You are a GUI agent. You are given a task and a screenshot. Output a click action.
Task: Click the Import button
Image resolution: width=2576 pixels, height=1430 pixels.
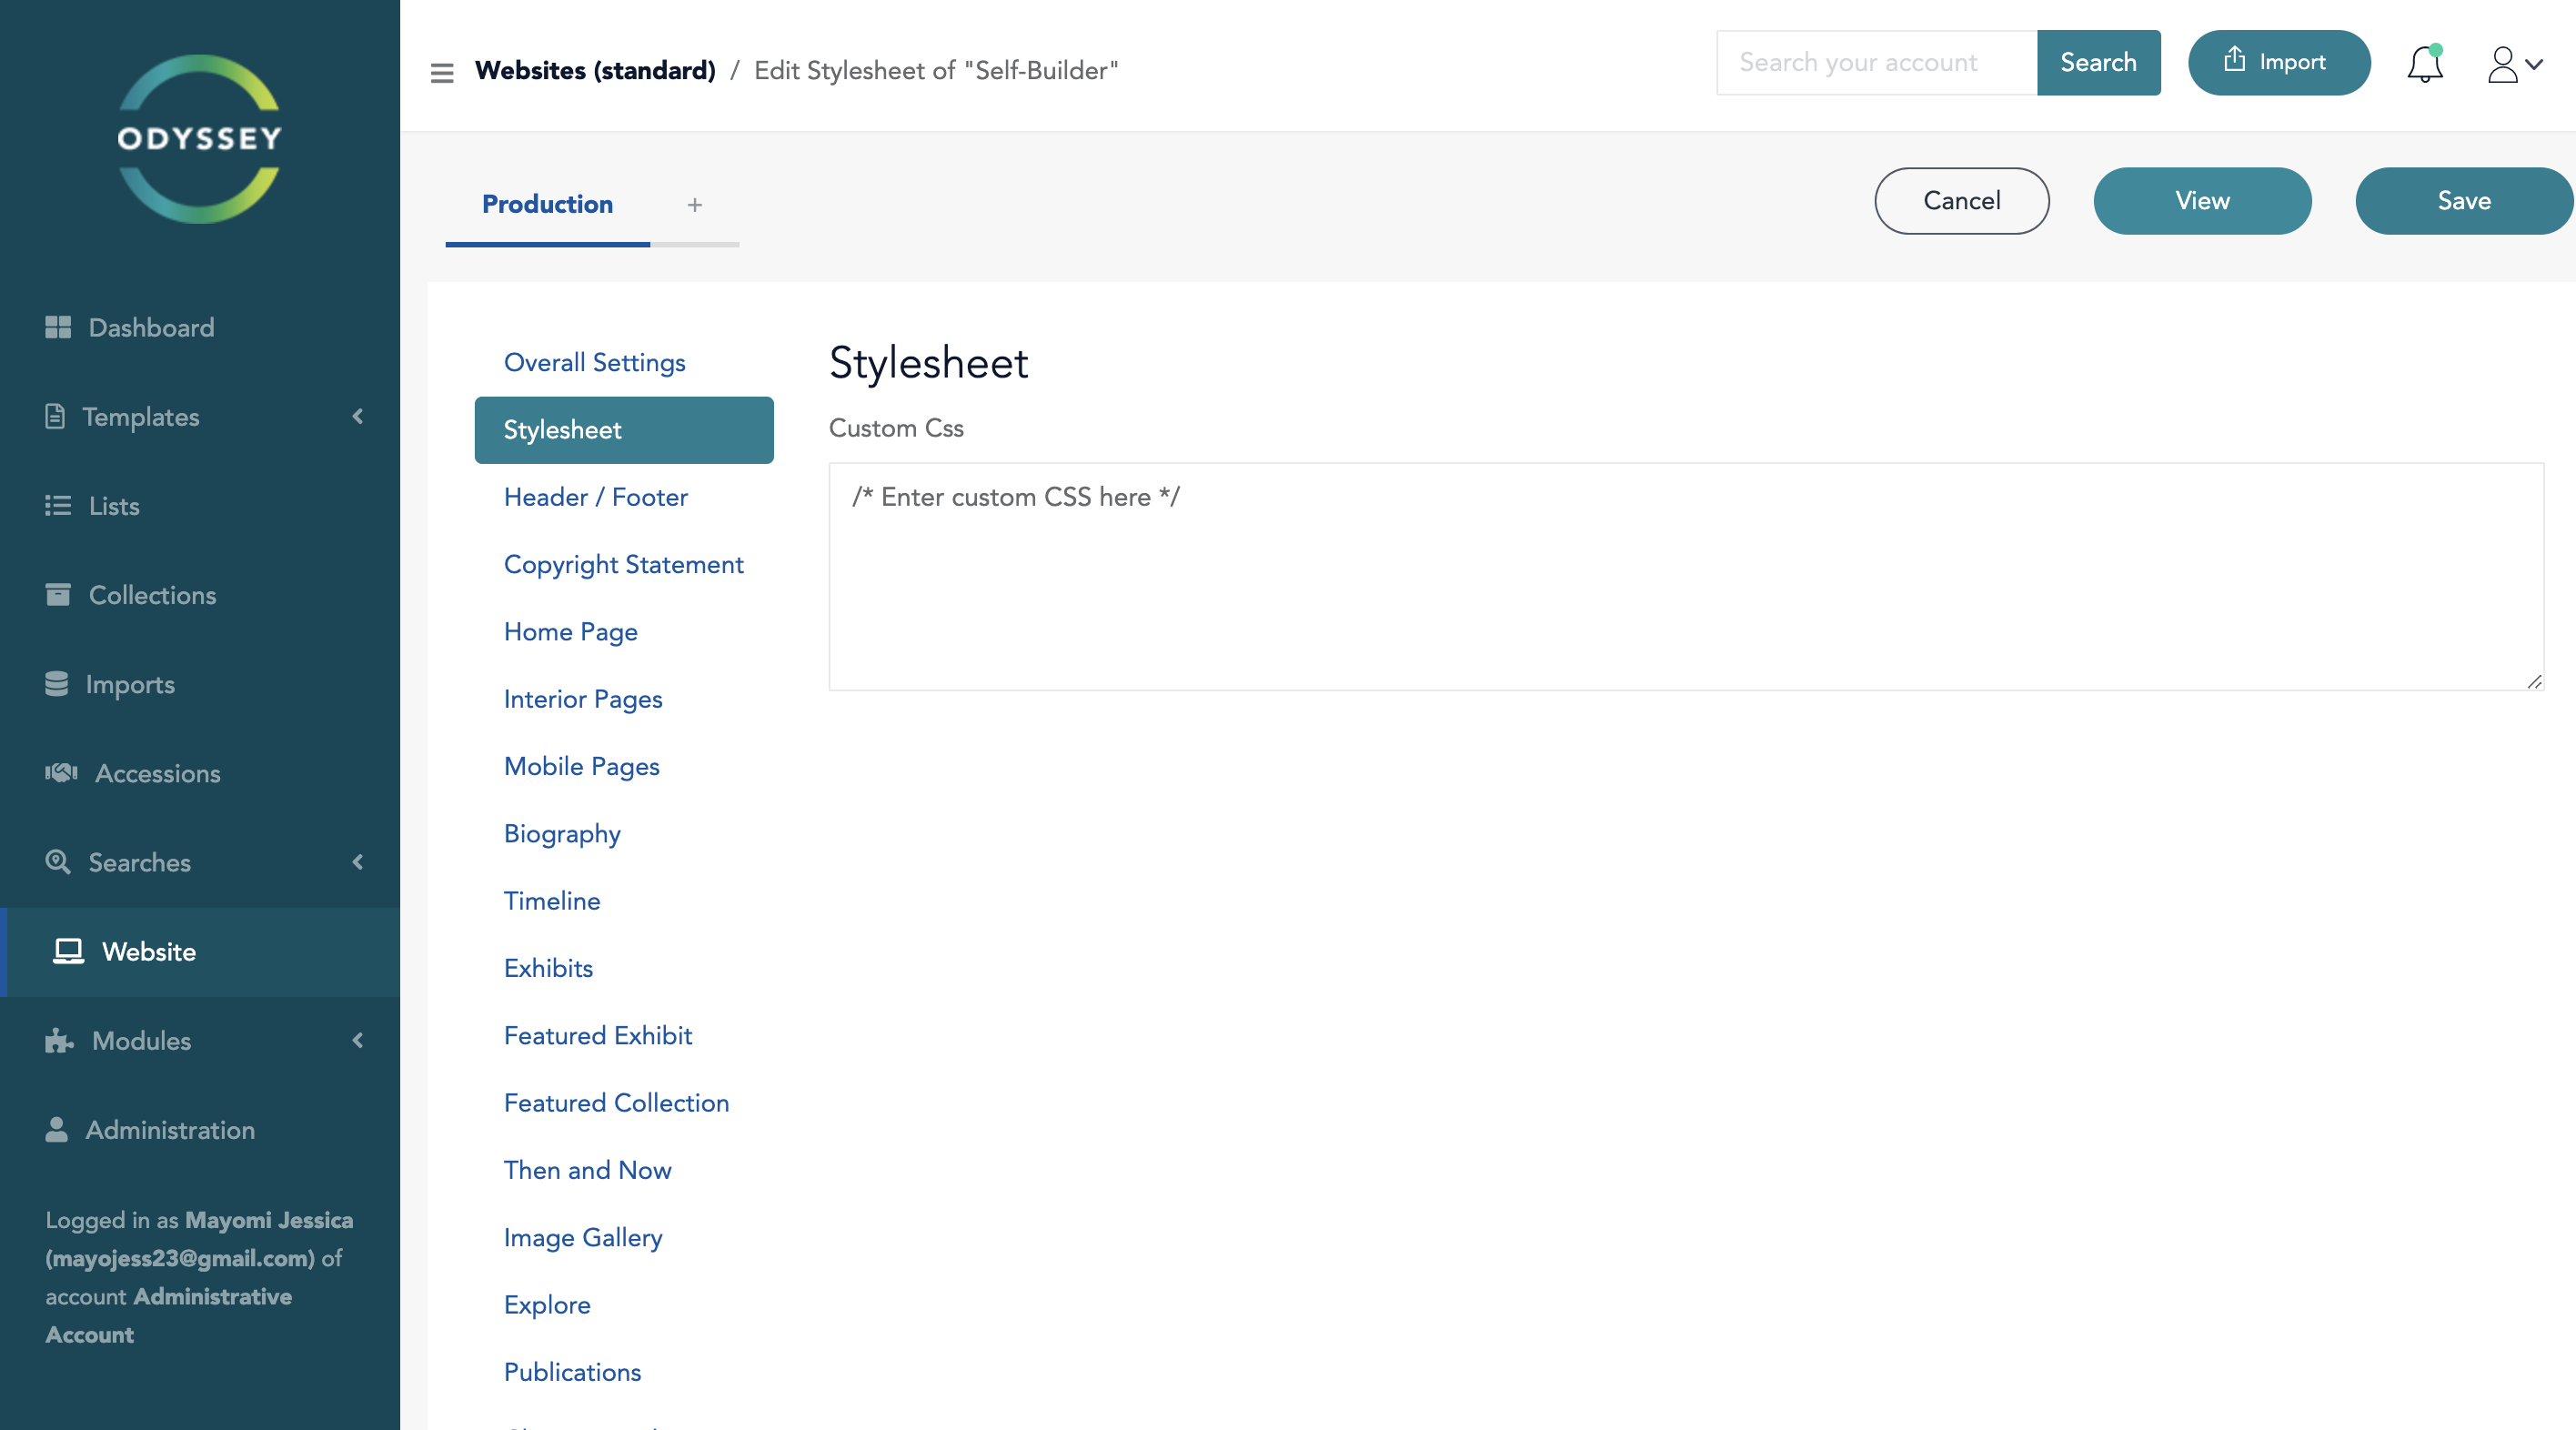click(x=2278, y=62)
